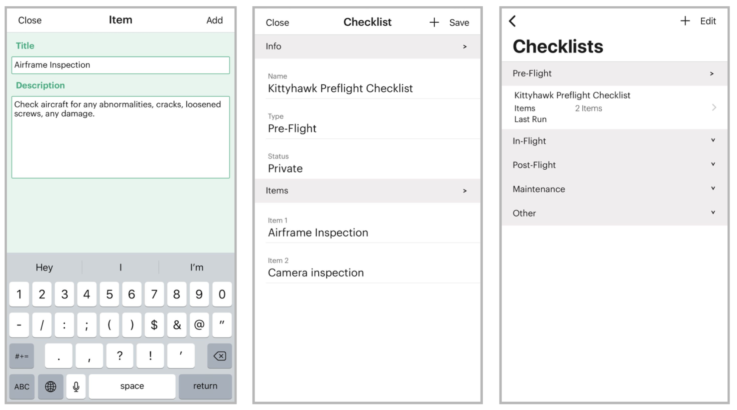Viewport: 737px width, 410px height.
Task: Tap the plus icon next to Save
Action: pos(434,22)
